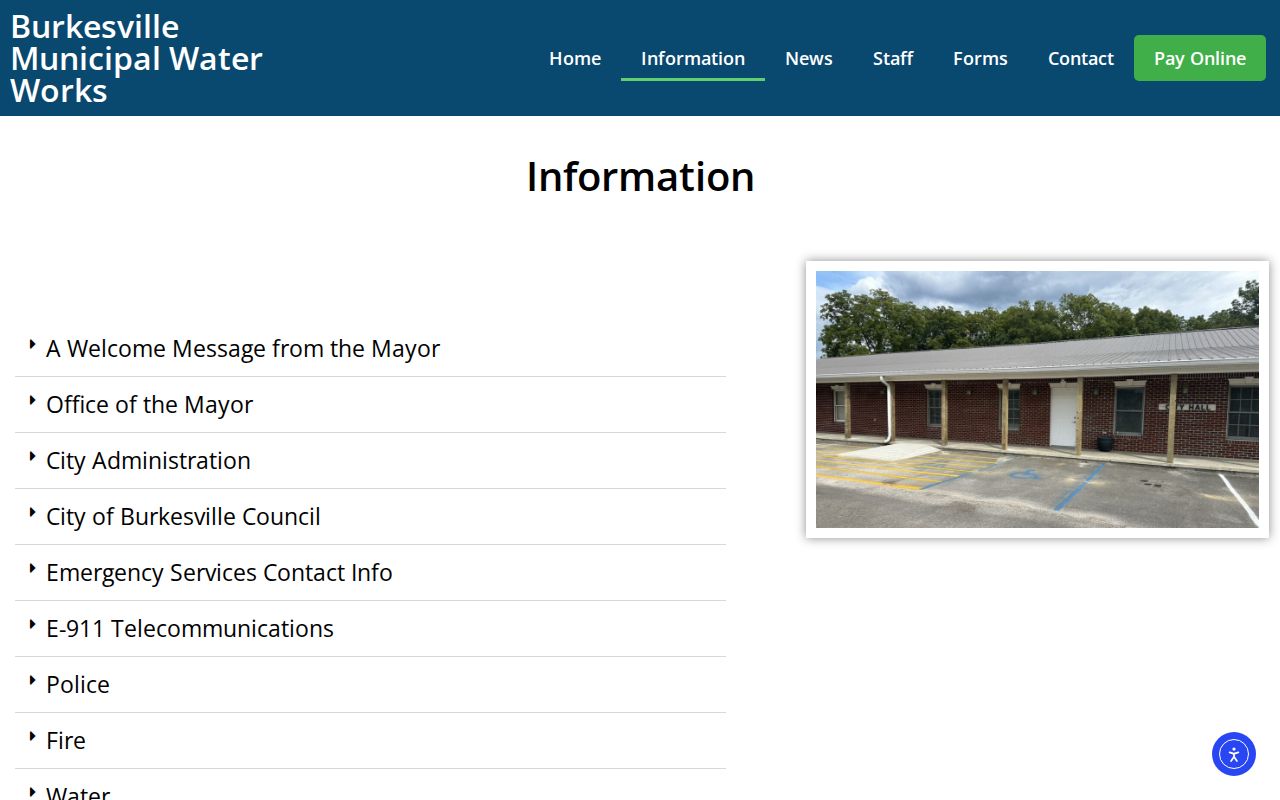Expand Emergency Services Contact Info
The width and height of the screenshot is (1280, 800).
point(370,573)
